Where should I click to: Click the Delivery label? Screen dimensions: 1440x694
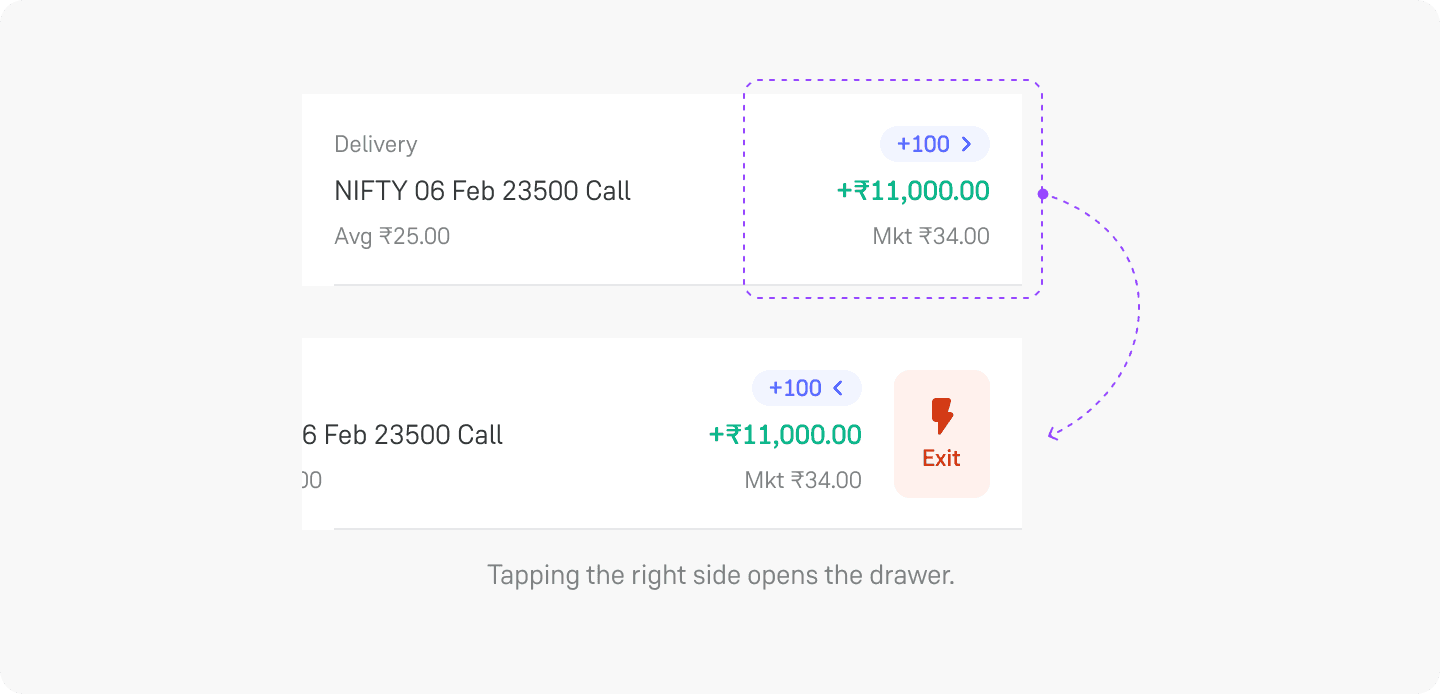pyautogui.click(x=375, y=144)
